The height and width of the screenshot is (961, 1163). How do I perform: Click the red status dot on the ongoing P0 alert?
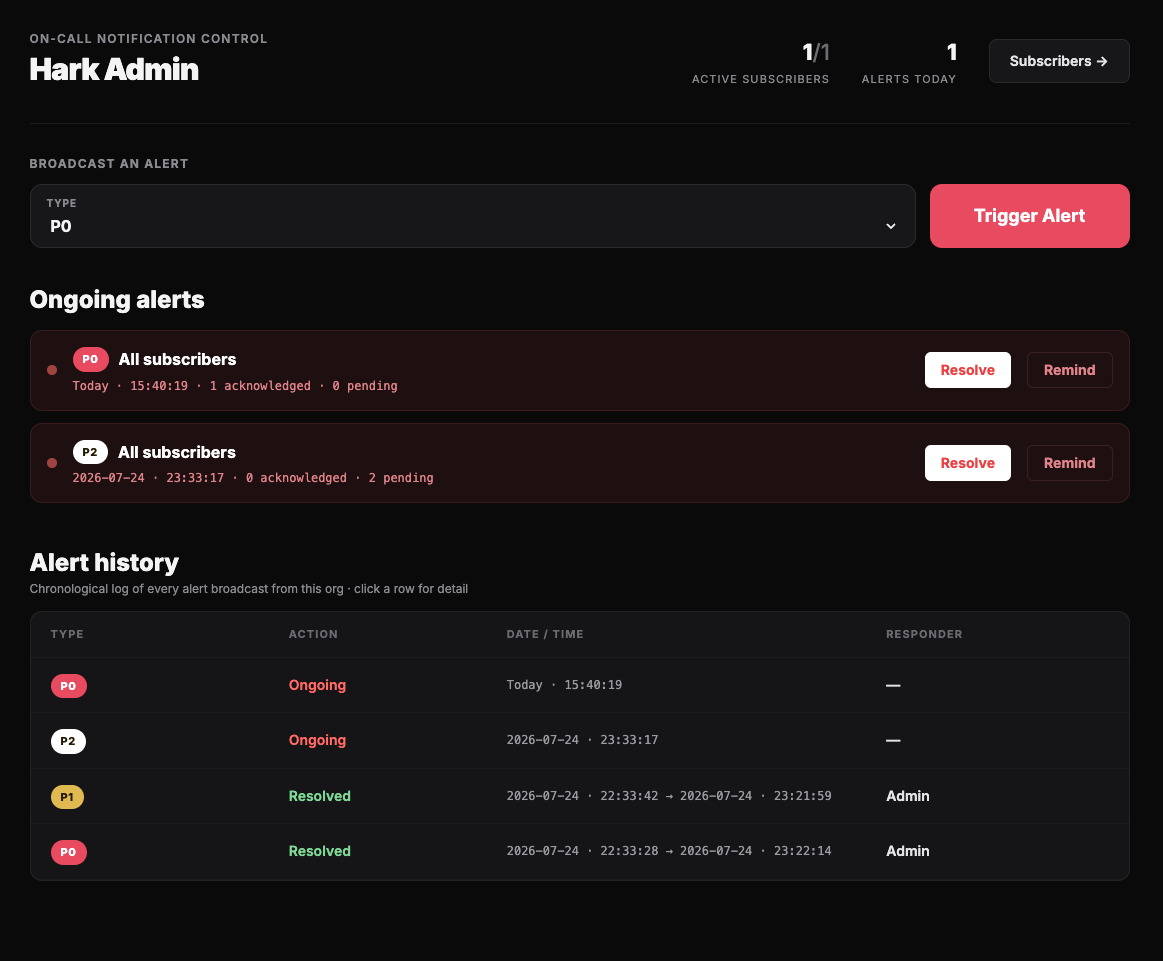(52, 370)
